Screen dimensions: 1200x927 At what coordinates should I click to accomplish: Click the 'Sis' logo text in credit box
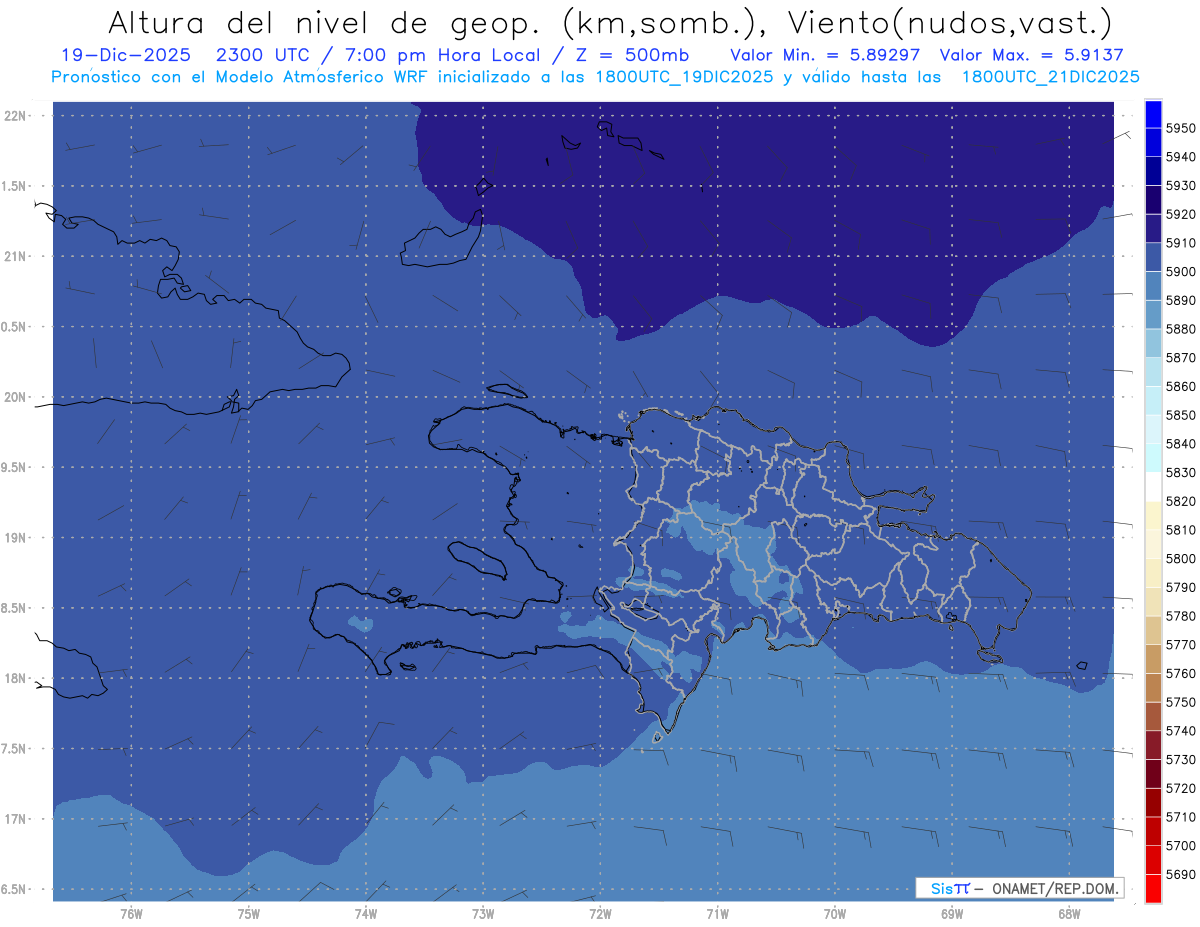(941, 888)
